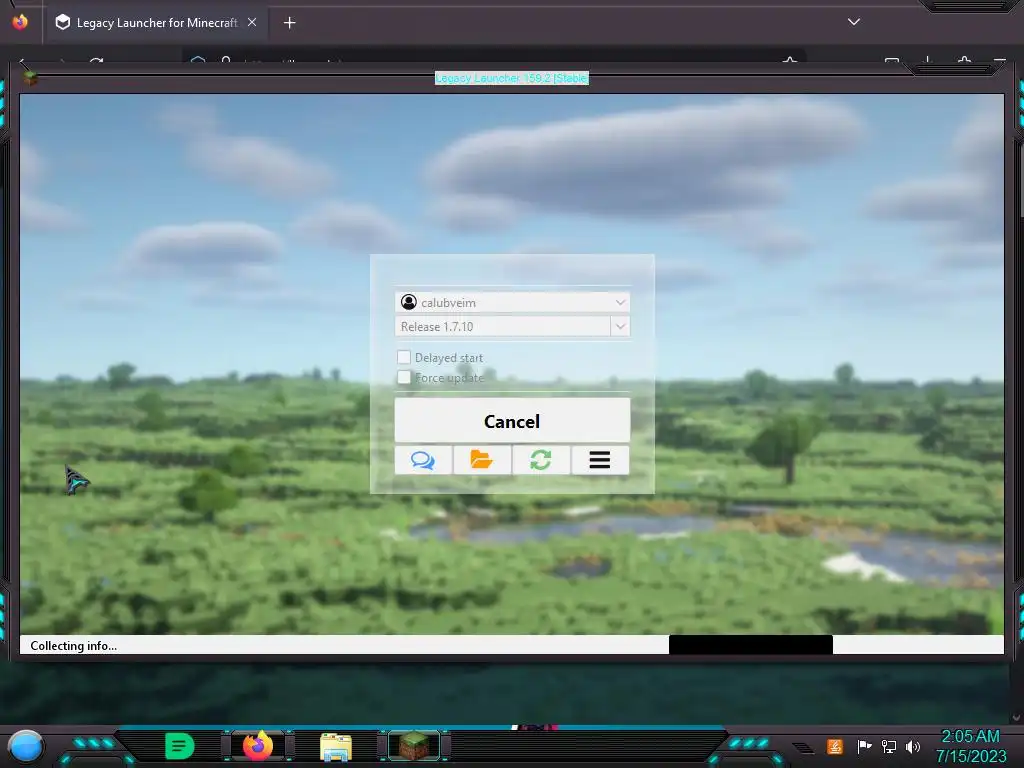The image size is (1024, 768).
Task: Open a new browser tab with plus button
Action: (x=289, y=23)
